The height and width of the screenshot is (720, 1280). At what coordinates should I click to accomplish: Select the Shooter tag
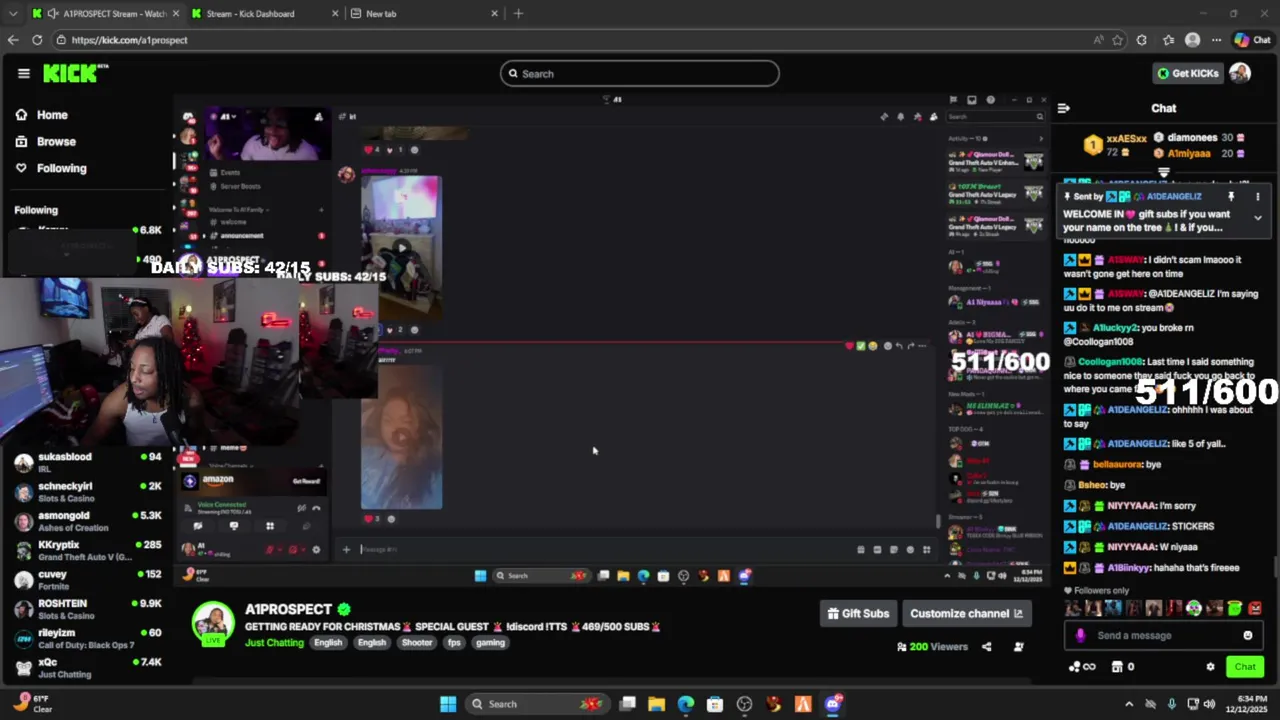click(417, 643)
